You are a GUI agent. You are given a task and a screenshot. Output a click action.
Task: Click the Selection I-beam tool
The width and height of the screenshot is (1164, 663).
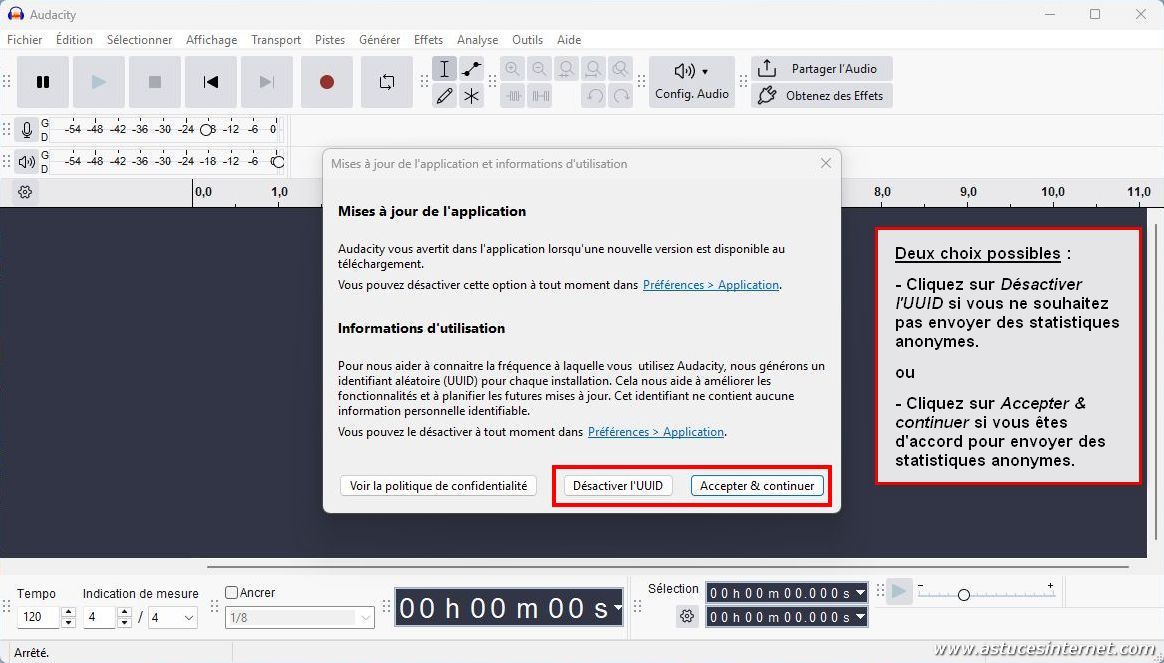pyautogui.click(x=445, y=69)
